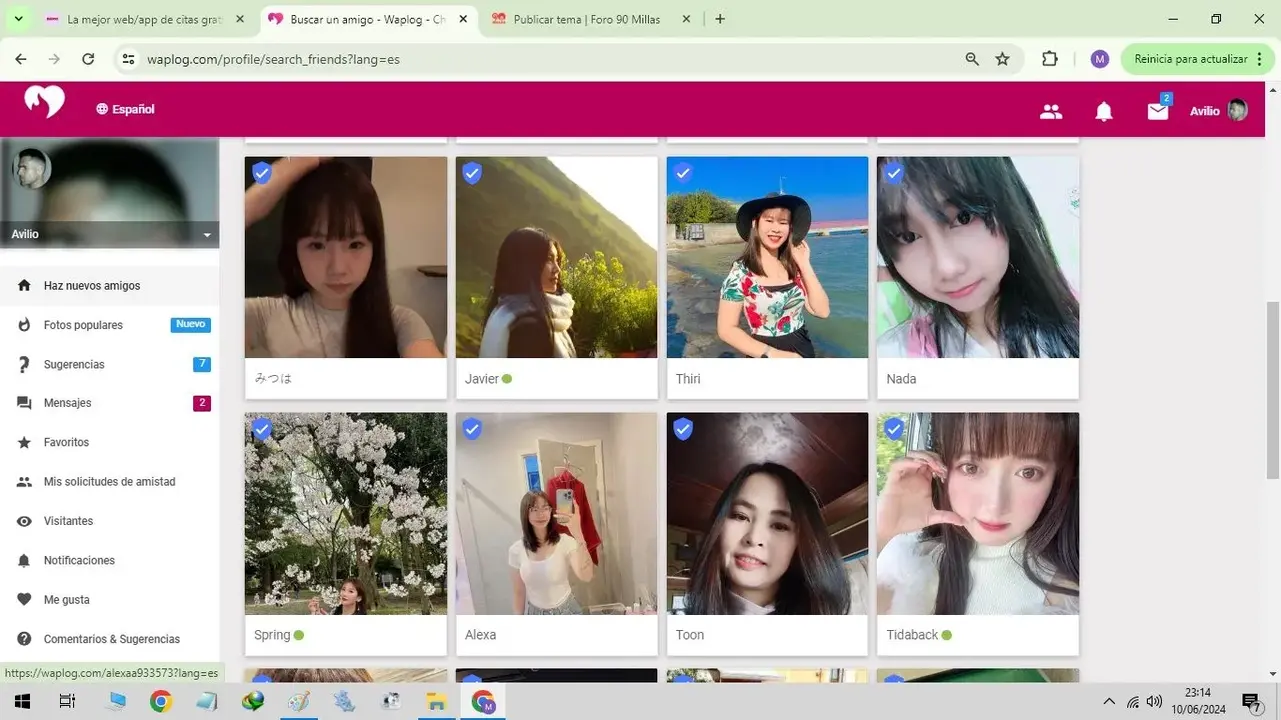
Task: Click the question mark icon for Sugerencias
Action: tap(24, 365)
